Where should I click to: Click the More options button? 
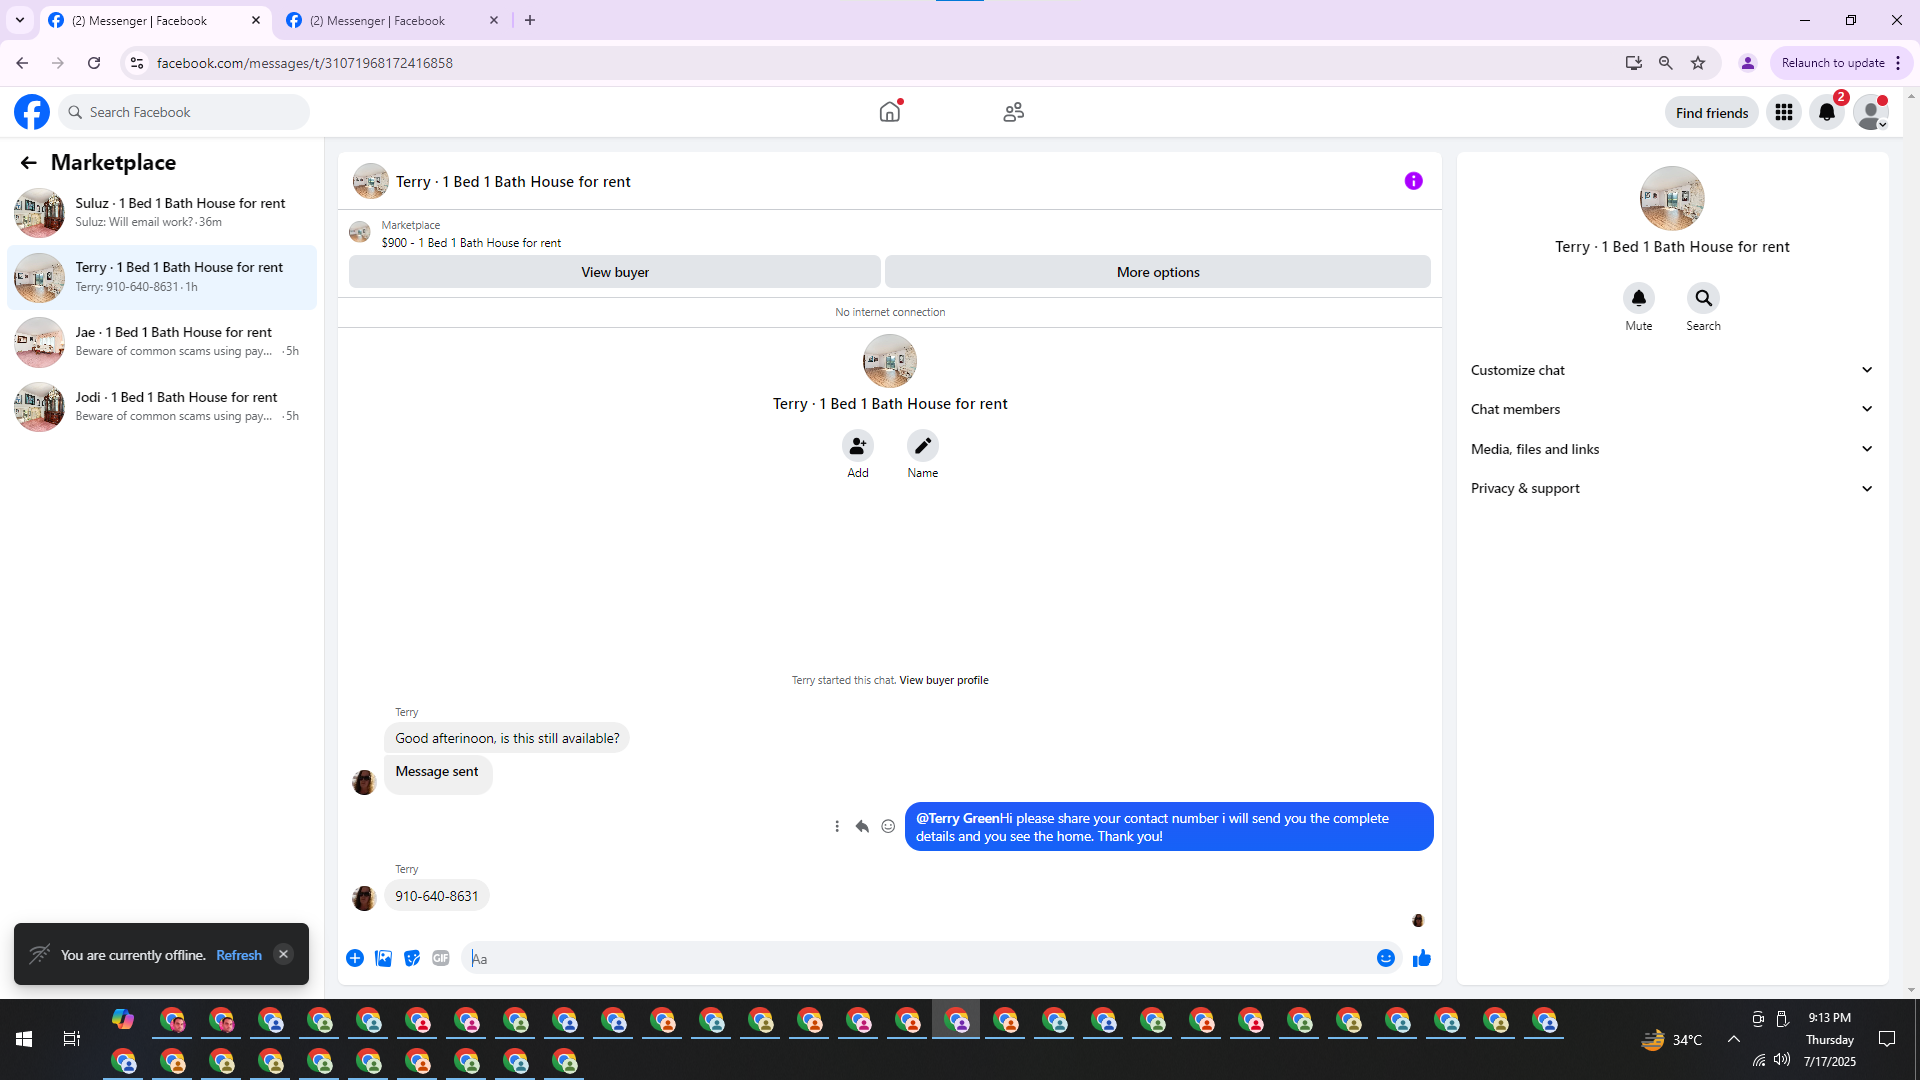[1158, 272]
